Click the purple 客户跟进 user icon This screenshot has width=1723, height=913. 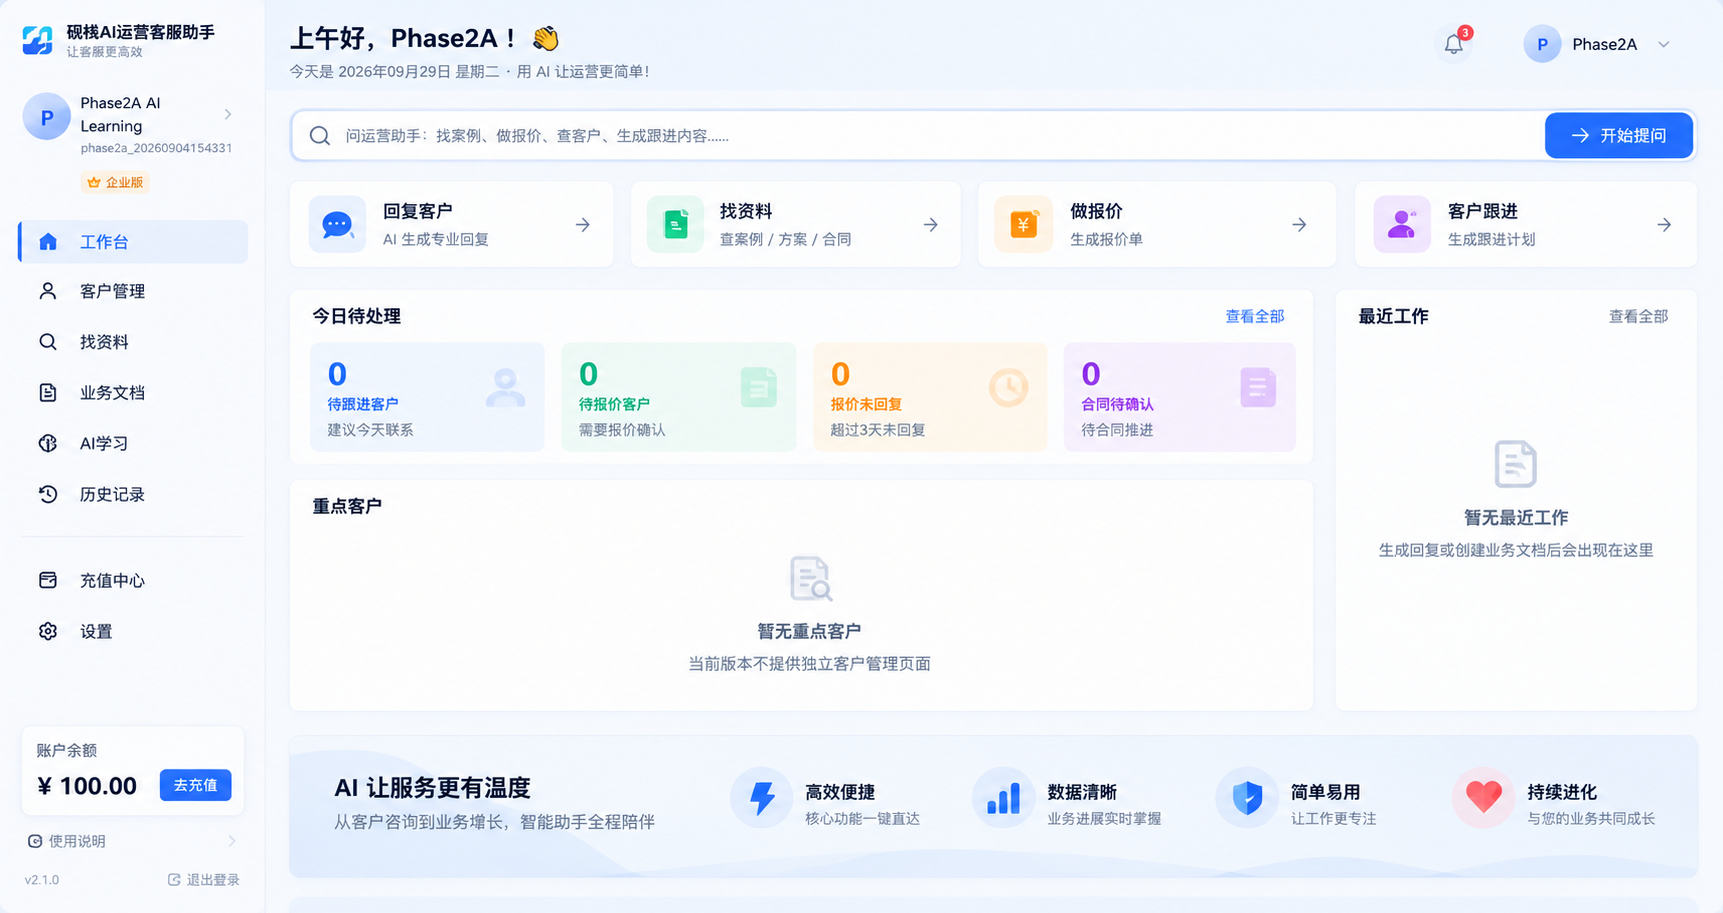click(x=1402, y=224)
